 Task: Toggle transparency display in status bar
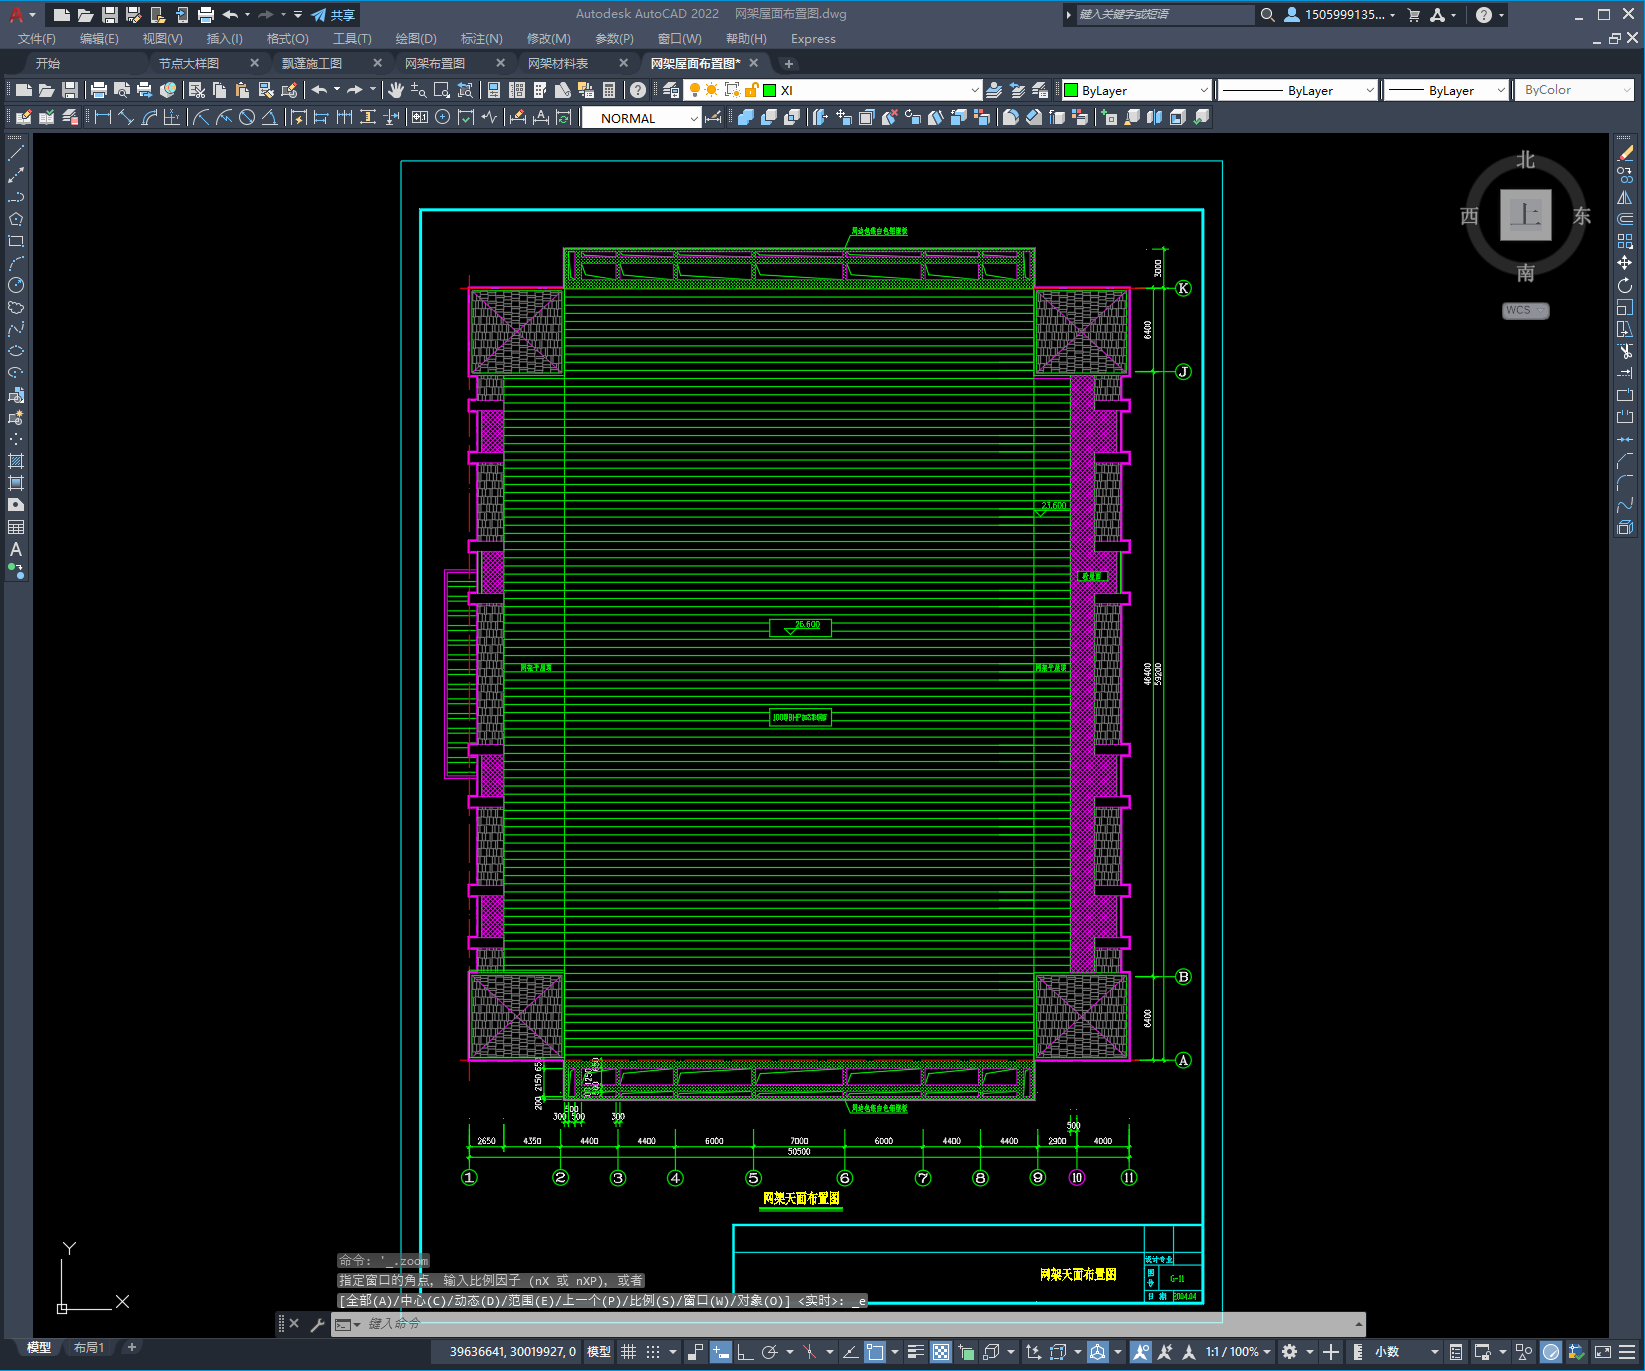coord(941,1352)
